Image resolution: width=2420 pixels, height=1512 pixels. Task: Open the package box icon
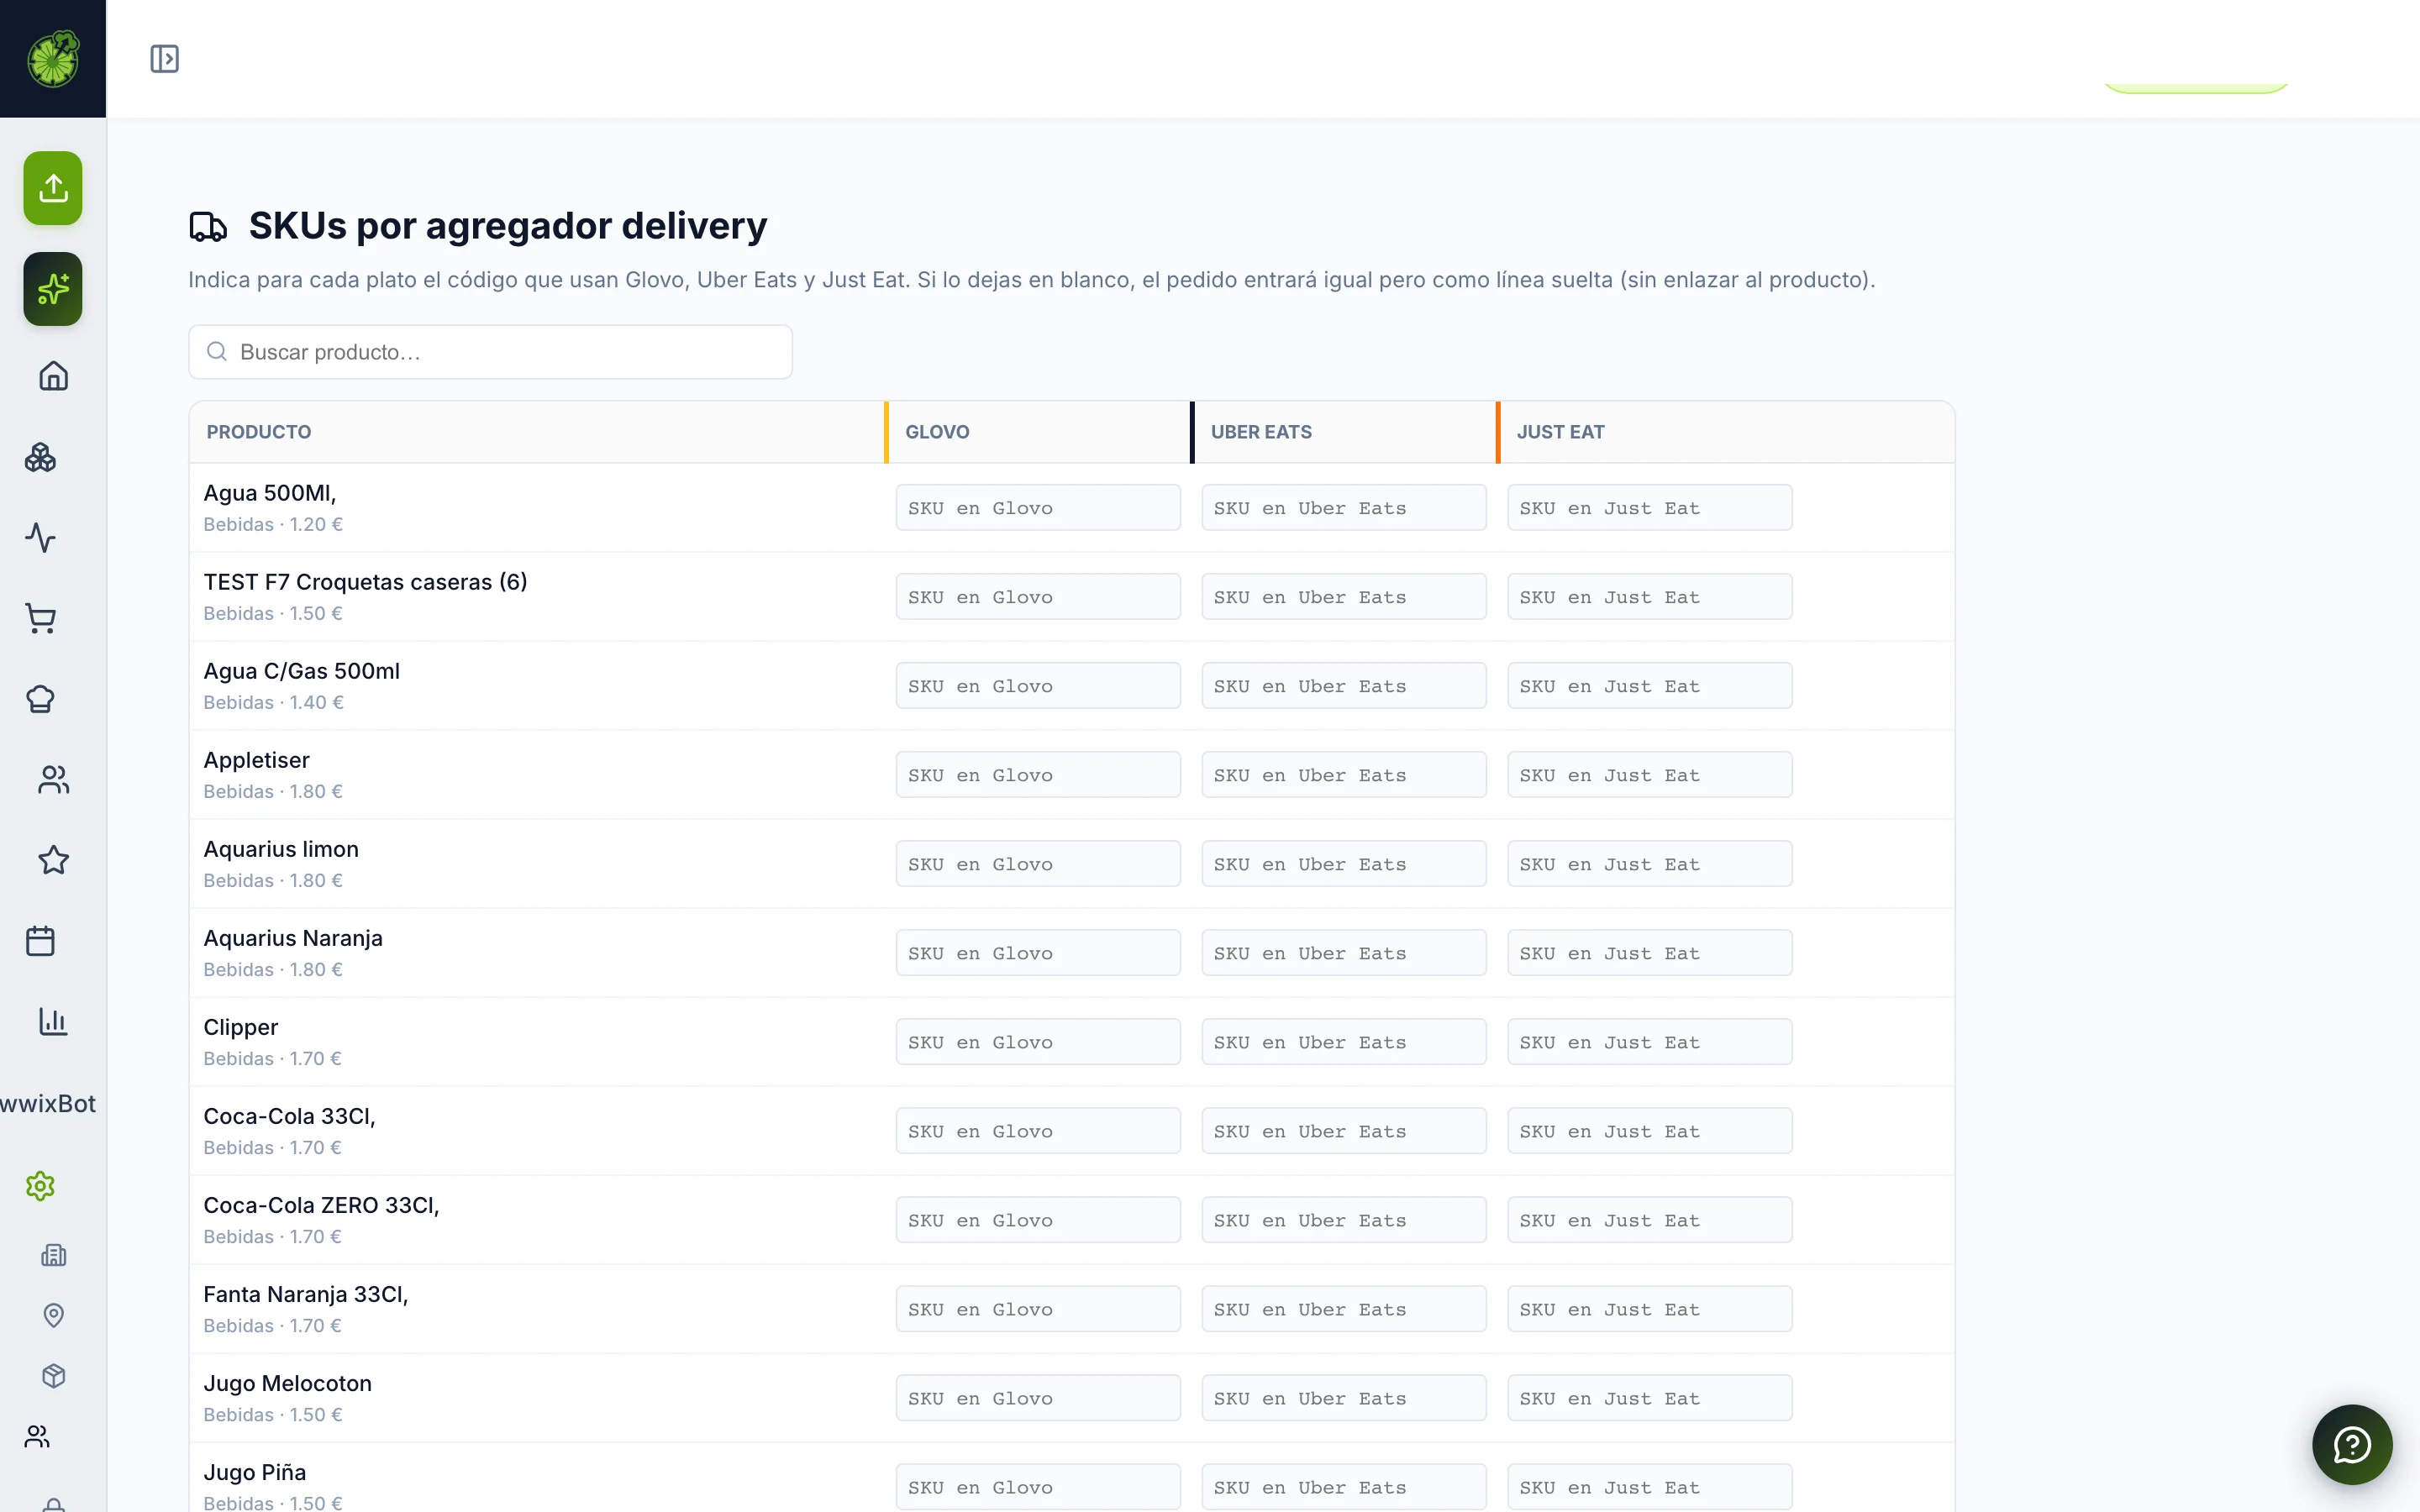tap(53, 1376)
